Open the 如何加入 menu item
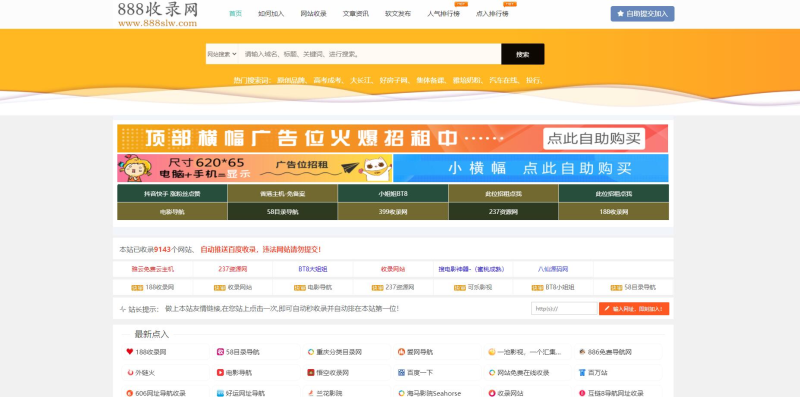 click(271, 14)
